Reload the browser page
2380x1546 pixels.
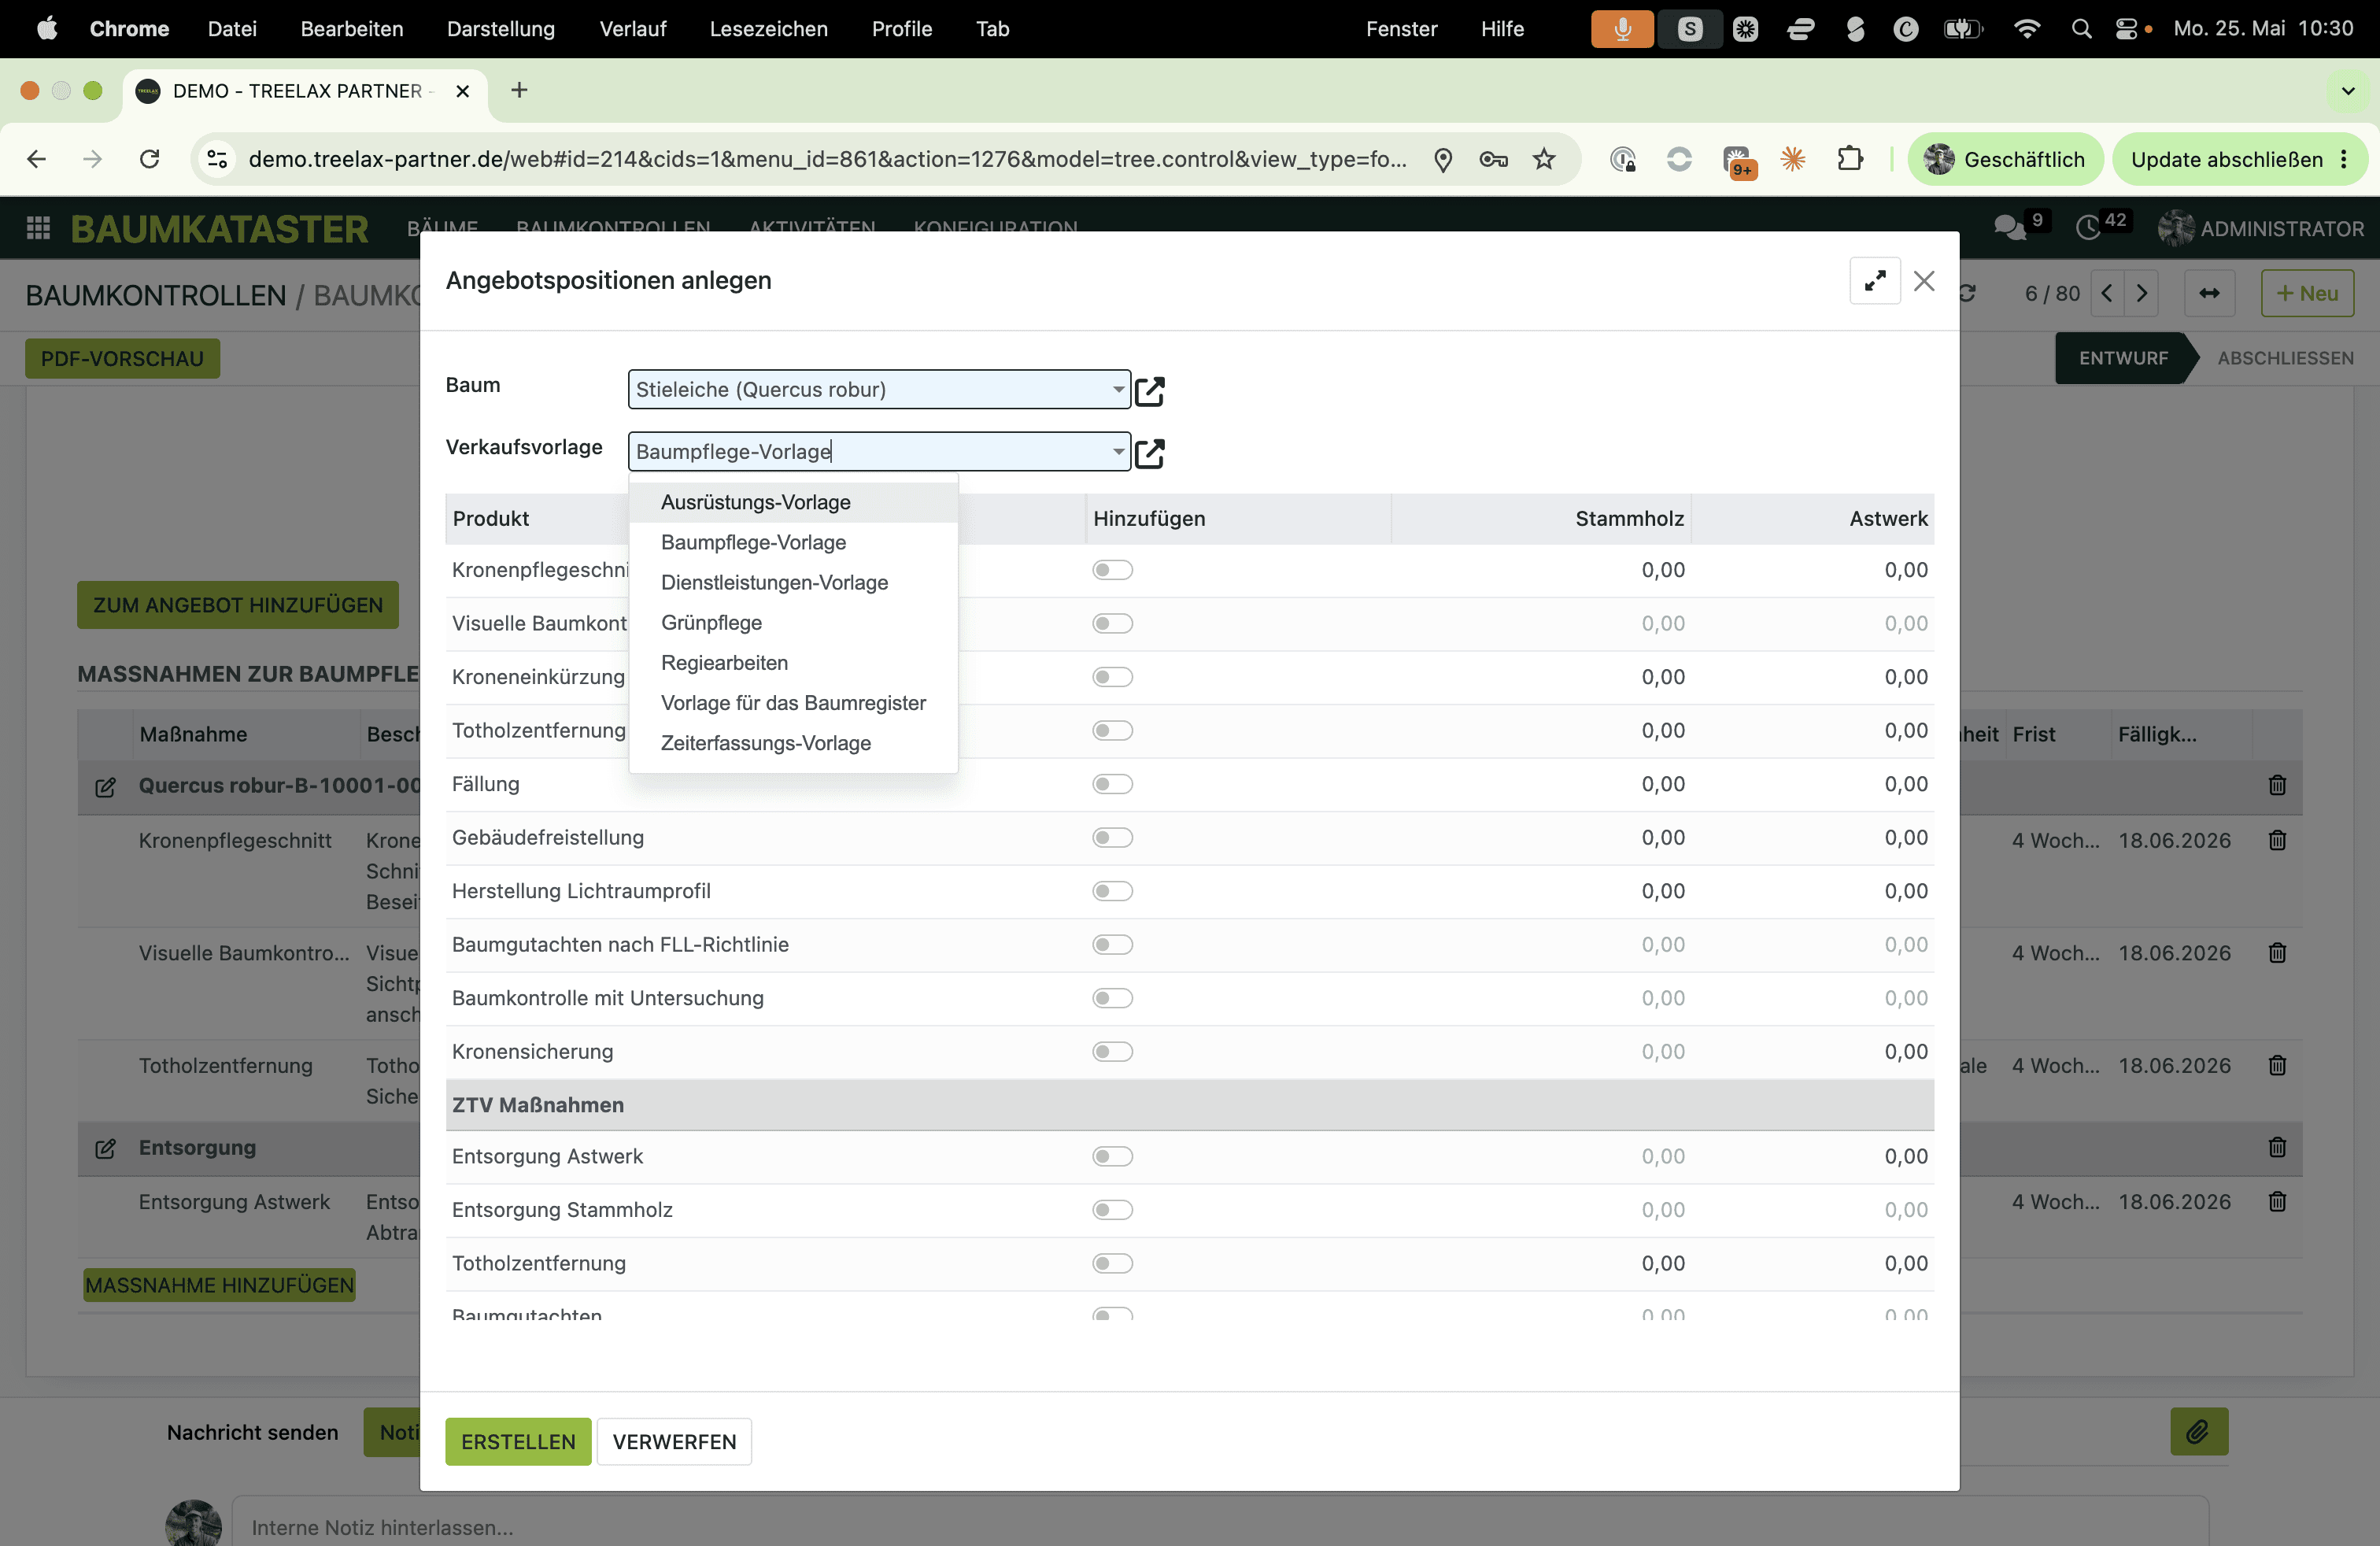pyautogui.click(x=150, y=159)
